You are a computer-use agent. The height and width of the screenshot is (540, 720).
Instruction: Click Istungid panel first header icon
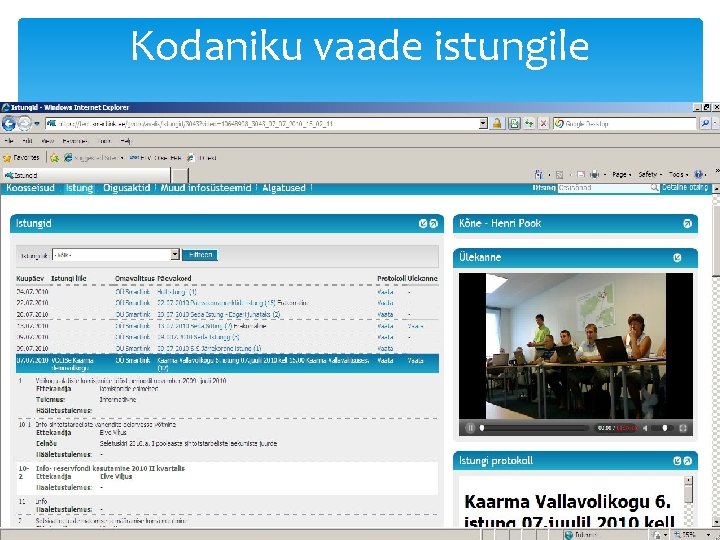coord(423,224)
